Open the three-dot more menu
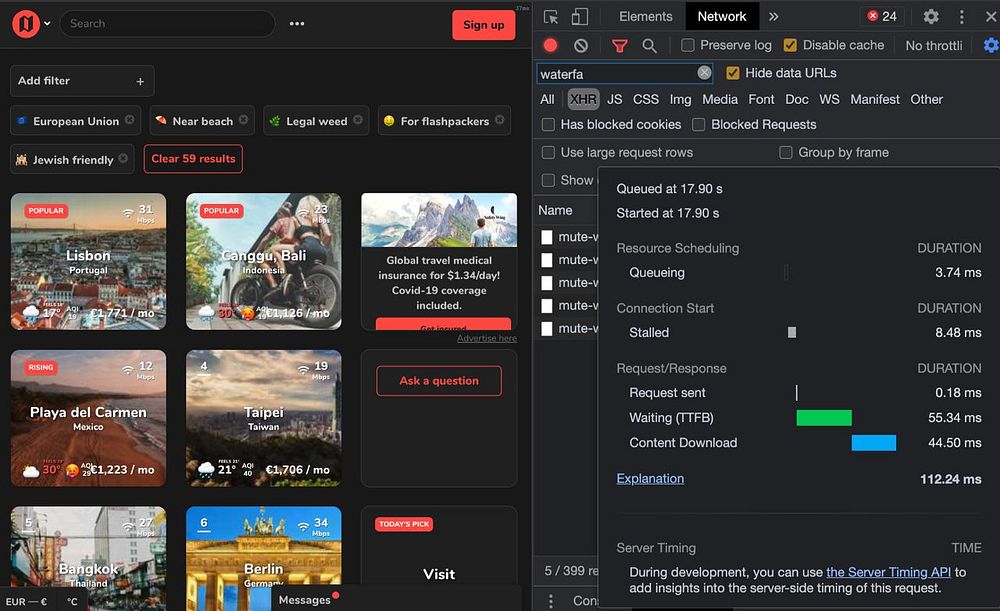This screenshot has width=1000, height=611. click(297, 24)
